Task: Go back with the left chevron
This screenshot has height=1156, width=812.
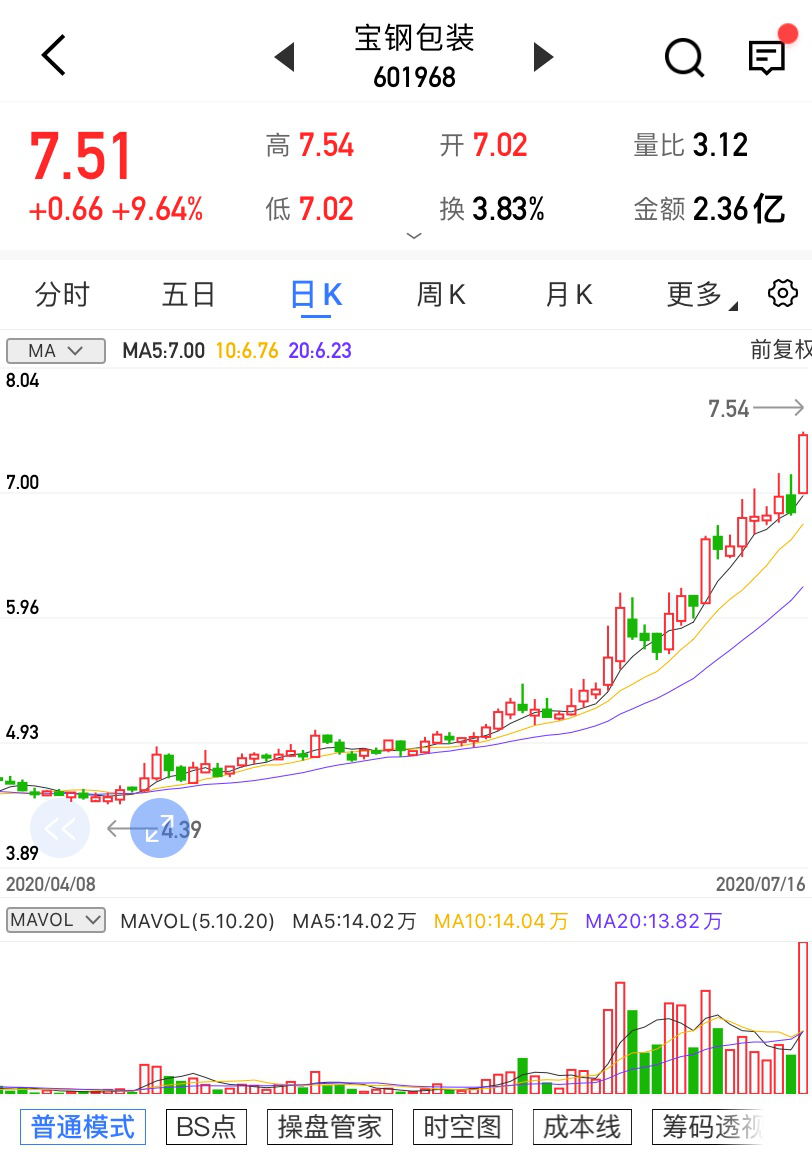Action: (54, 55)
